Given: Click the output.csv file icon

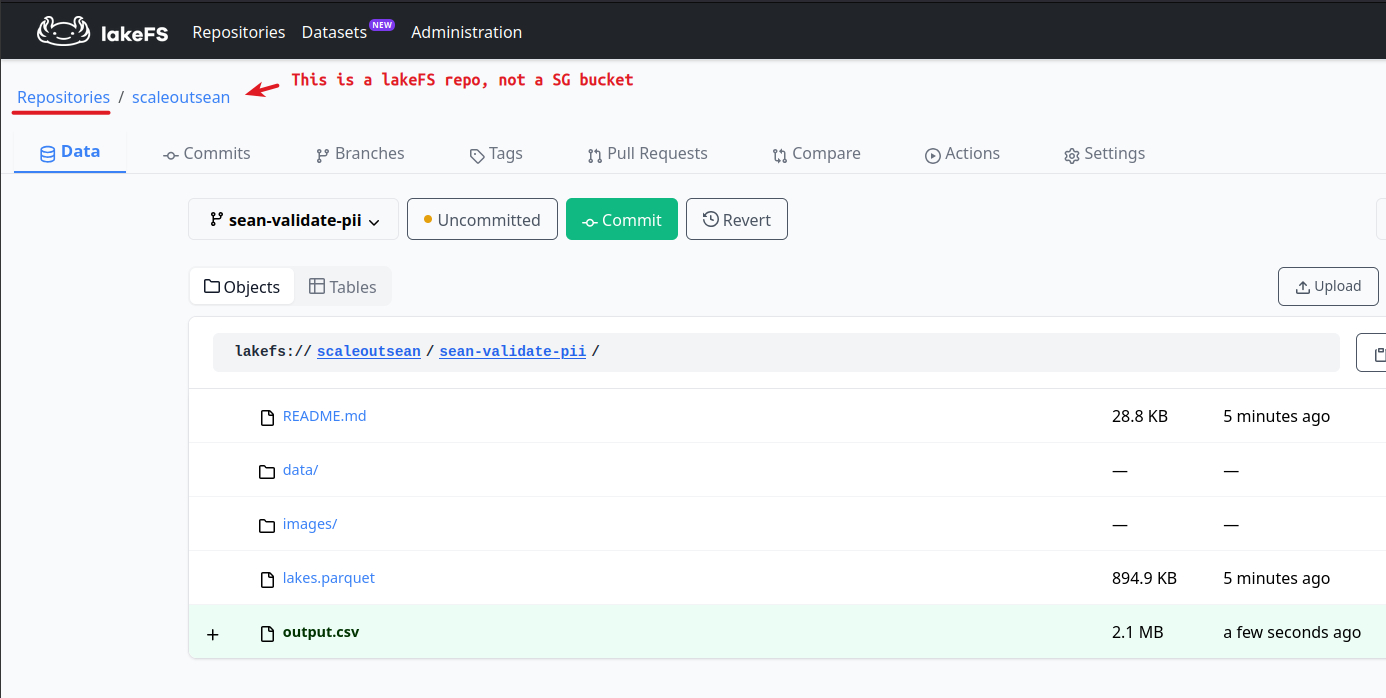Looking at the screenshot, I should (267, 633).
